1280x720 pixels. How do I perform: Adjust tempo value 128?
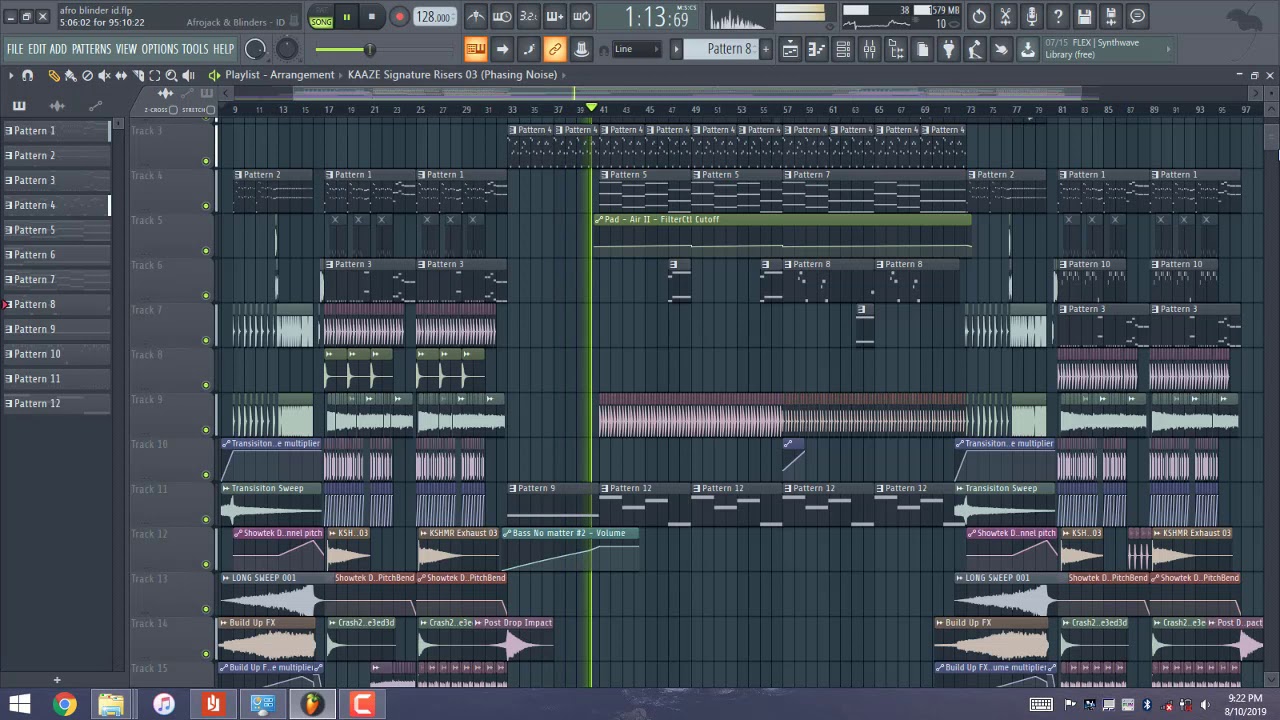point(433,17)
